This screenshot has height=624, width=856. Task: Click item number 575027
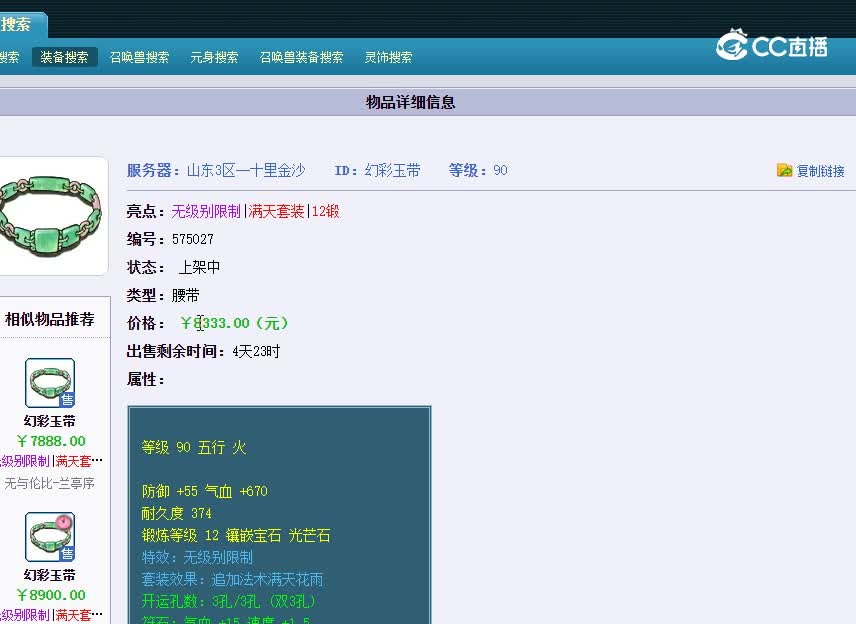click(193, 239)
